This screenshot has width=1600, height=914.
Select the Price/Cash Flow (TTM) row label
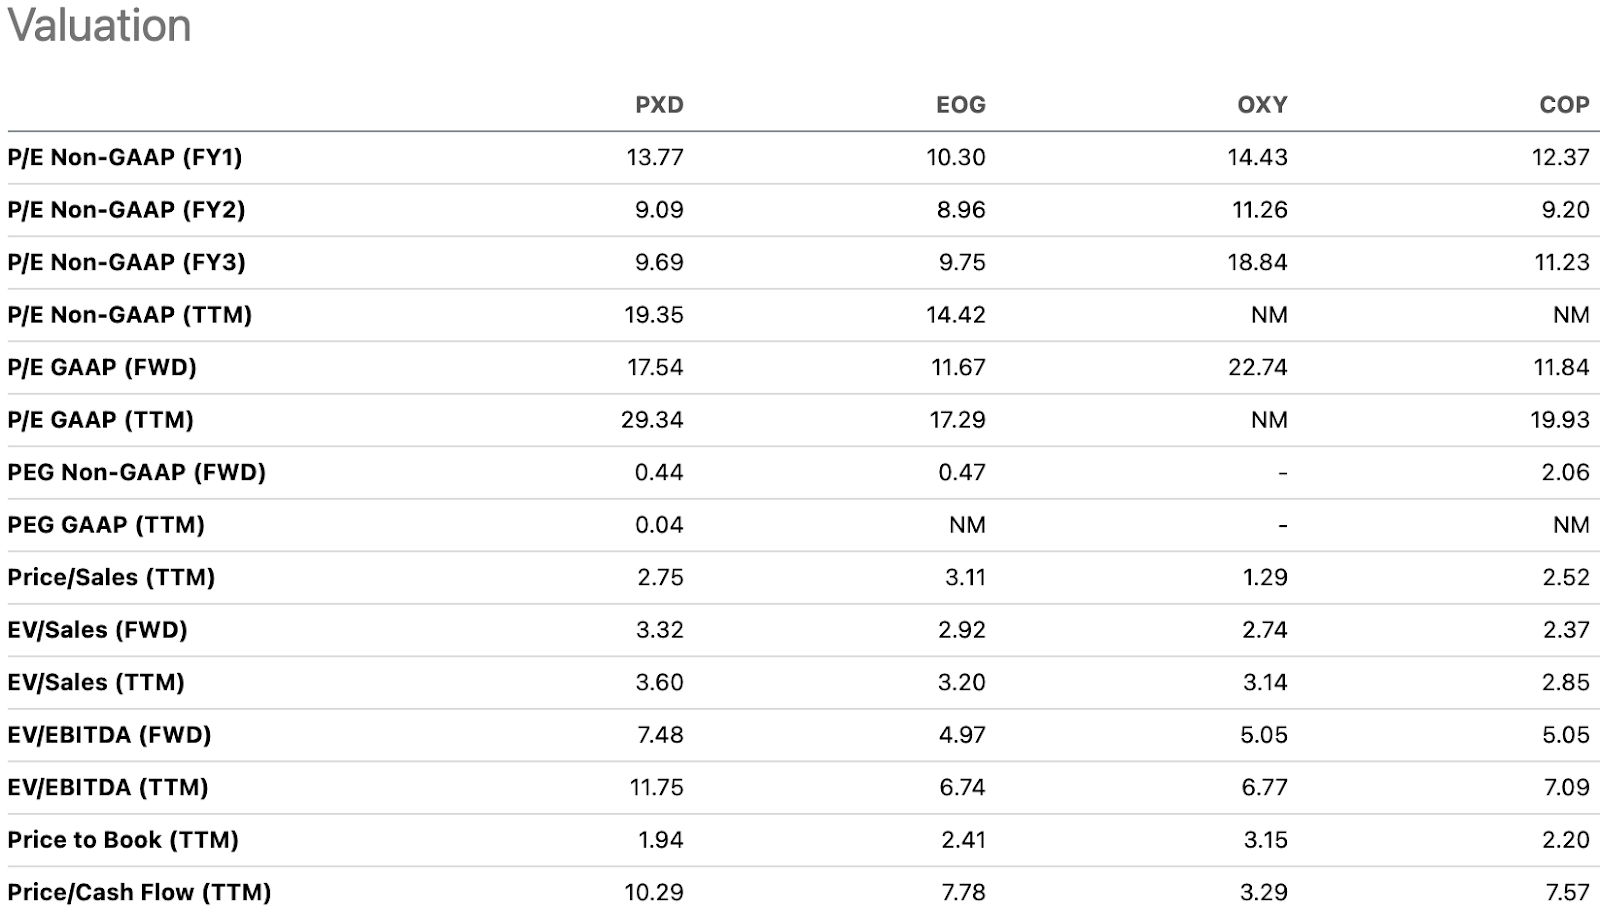pos(139,892)
